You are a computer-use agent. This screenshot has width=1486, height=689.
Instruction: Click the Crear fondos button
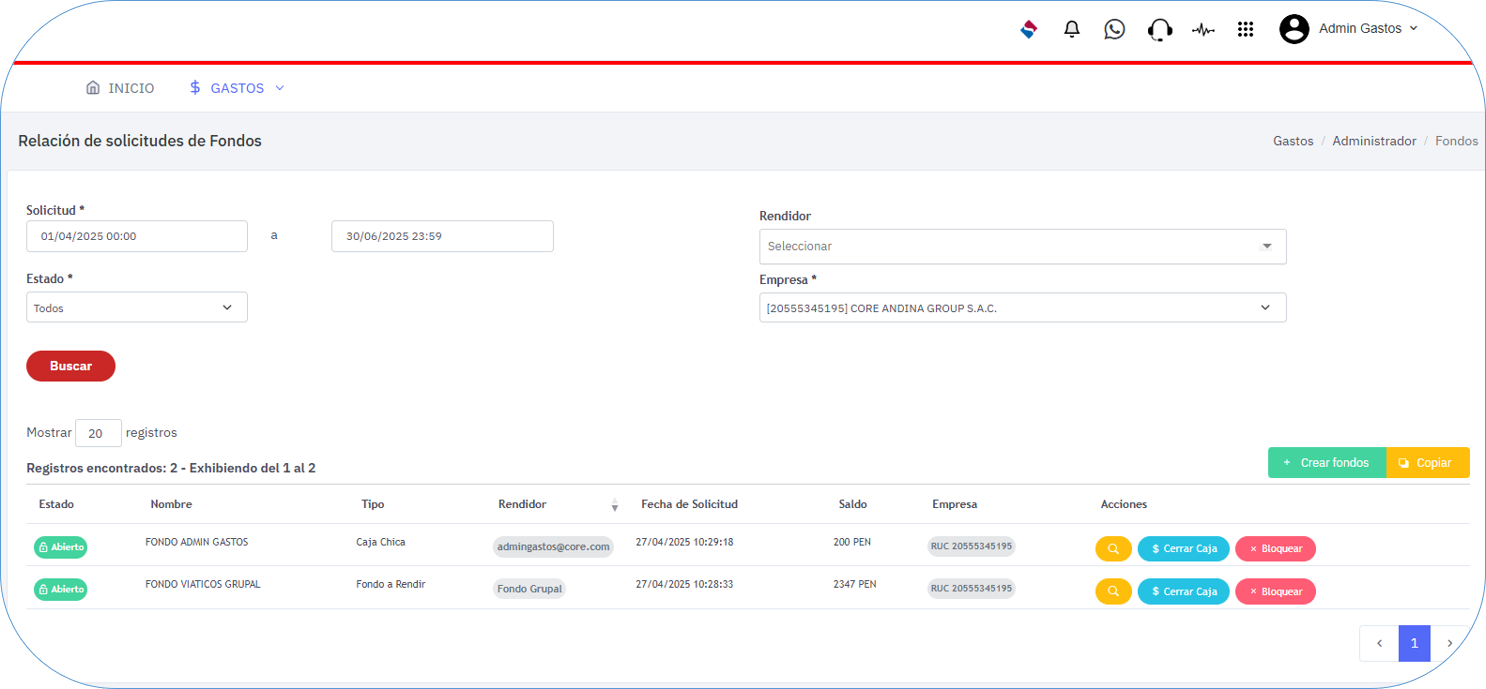(x=1326, y=463)
